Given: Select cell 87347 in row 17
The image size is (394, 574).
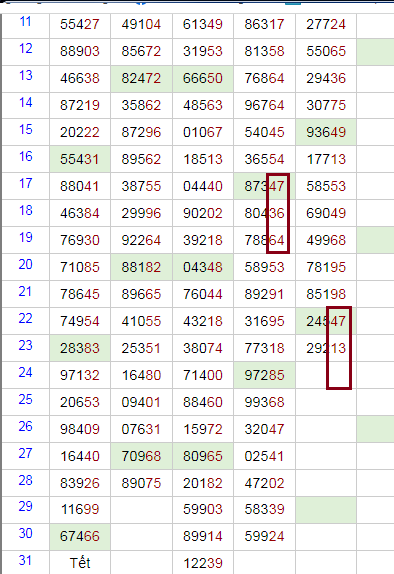Looking at the screenshot, I should pos(264,187).
